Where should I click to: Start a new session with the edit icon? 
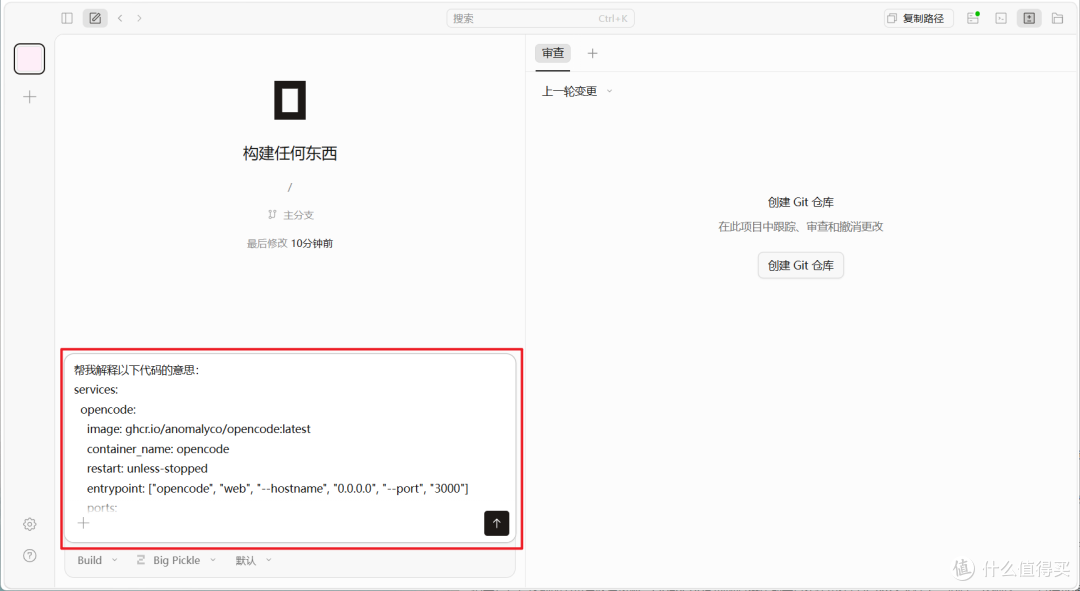click(95, 18)
